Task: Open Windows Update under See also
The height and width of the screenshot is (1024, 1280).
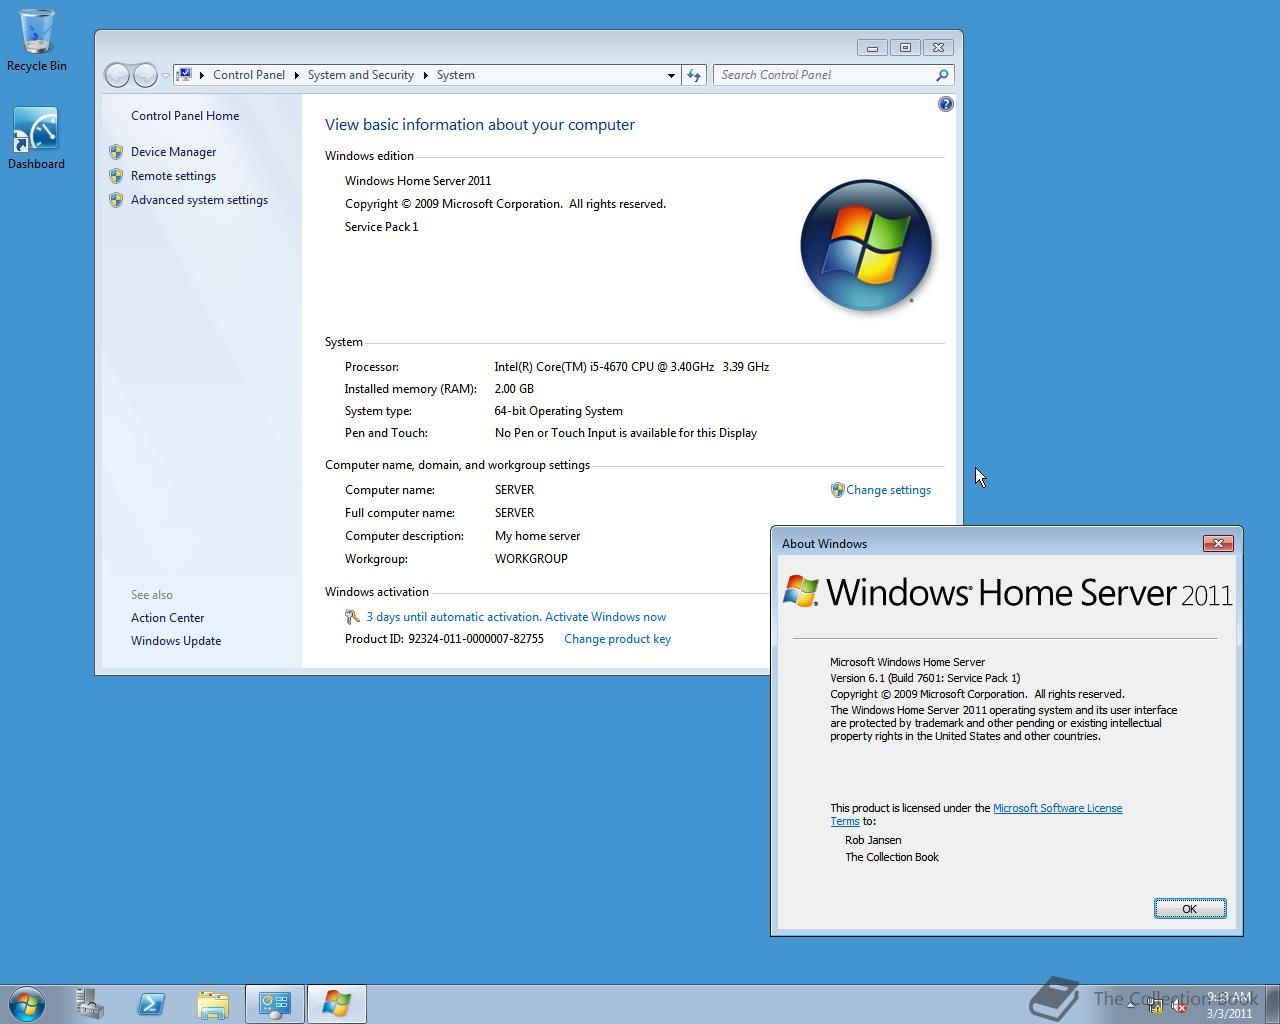Action: point(176,641)
